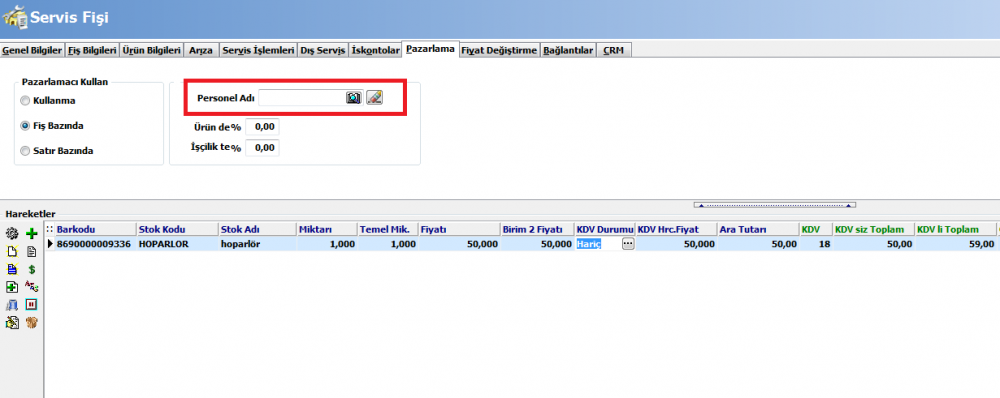Select the Pazarlama tab
The image size is (1000, 398).
click(x=430, y=49)
